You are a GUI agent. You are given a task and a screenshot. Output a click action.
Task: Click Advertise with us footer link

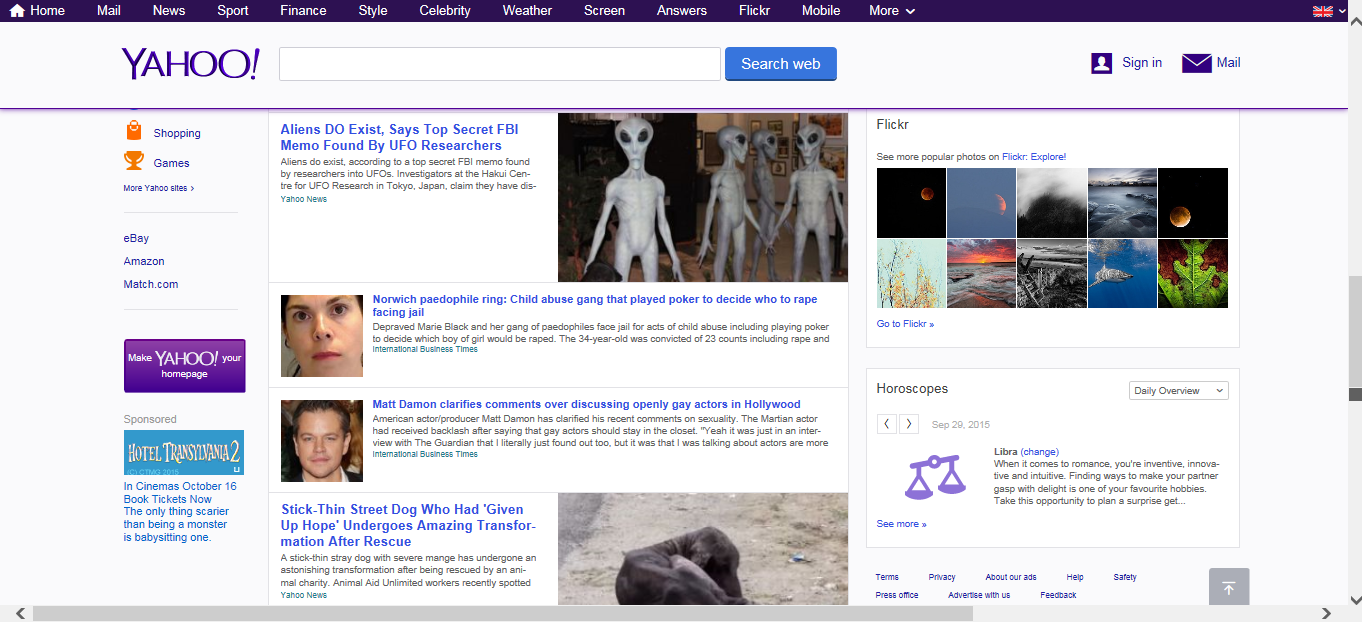[x=979, y=595]
